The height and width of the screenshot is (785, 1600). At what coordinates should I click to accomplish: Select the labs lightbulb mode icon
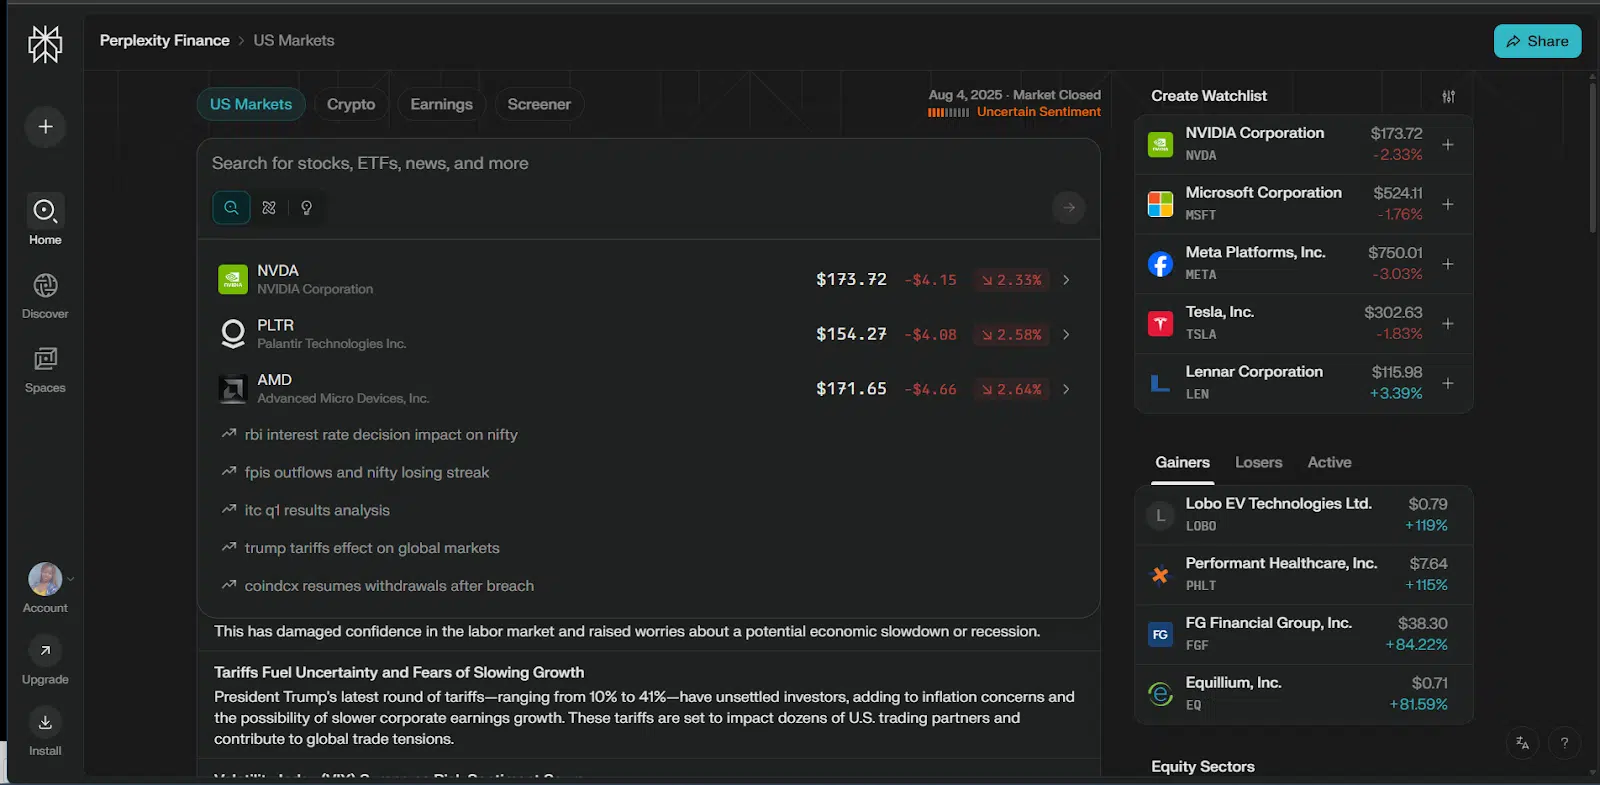click(307, 207)
